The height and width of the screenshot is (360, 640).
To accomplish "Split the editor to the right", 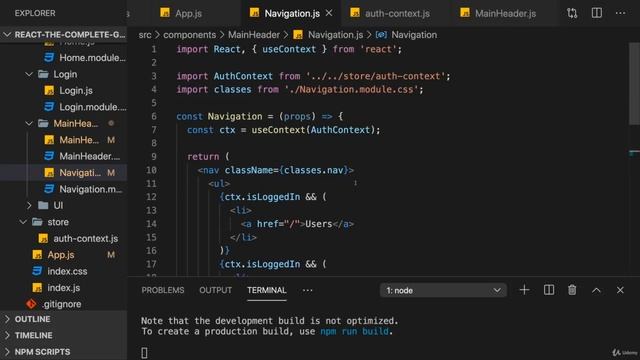I will [596, 13].
